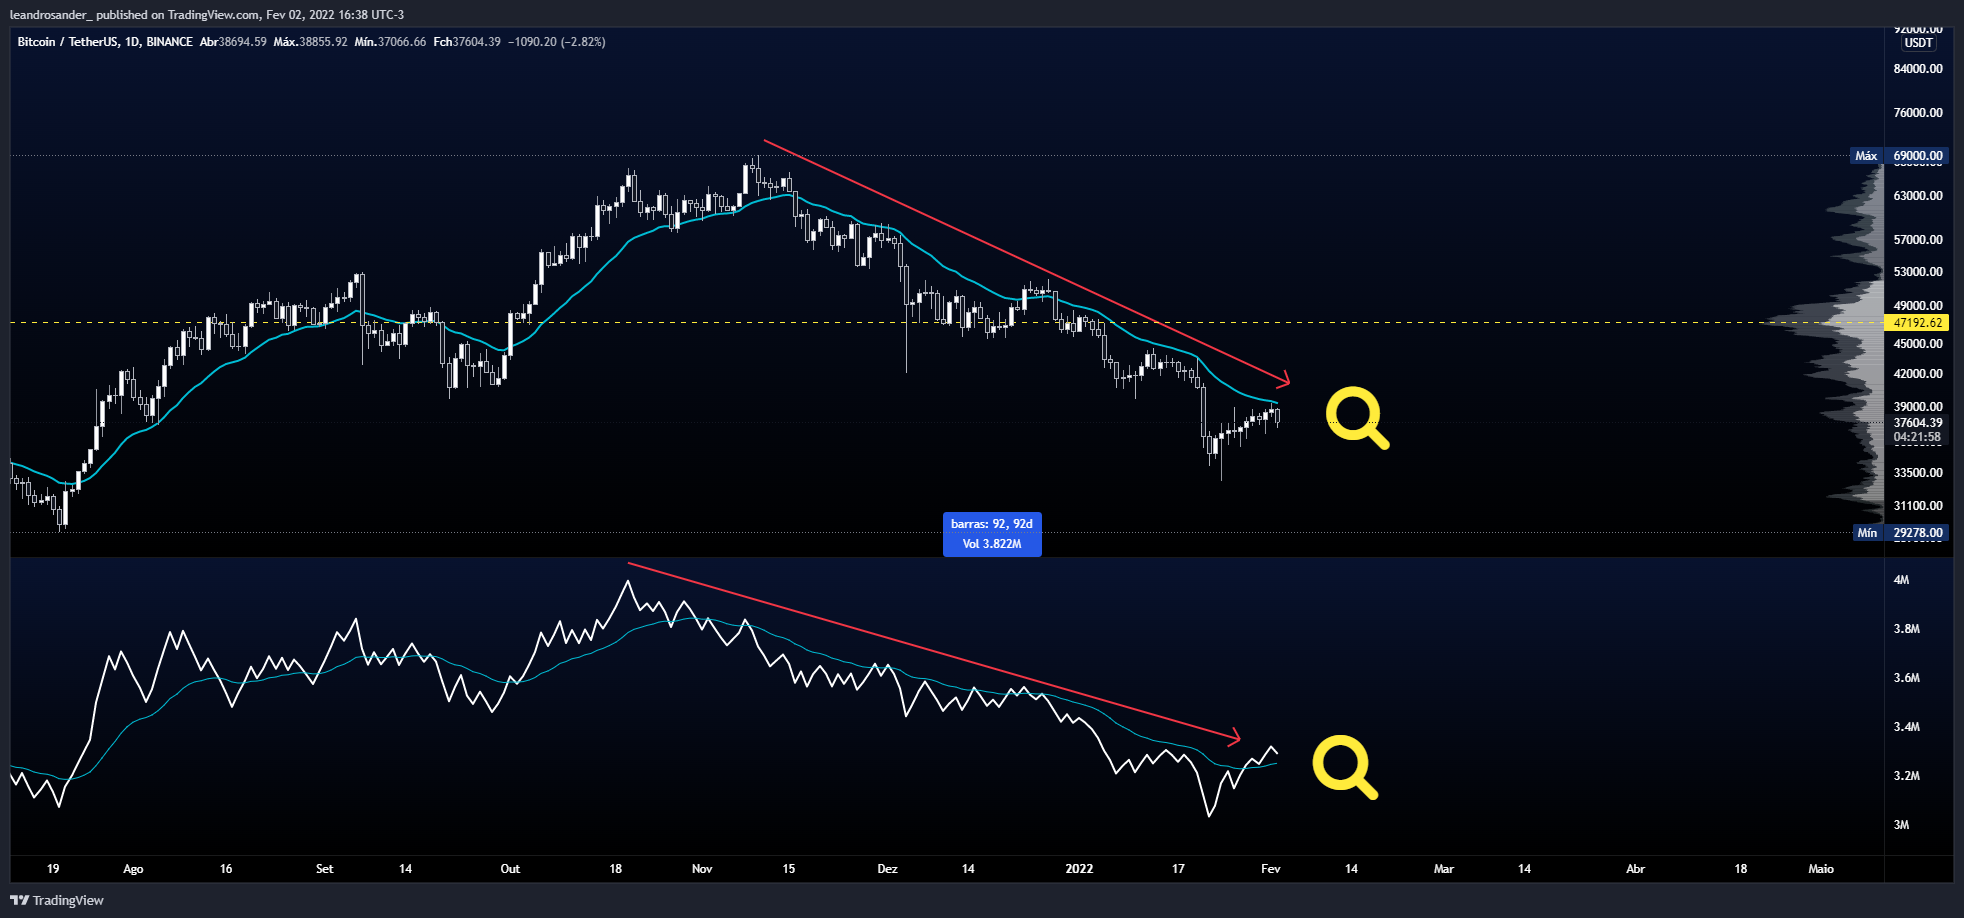Click the 57000.00 price axis label
The width and height of the screenshot is (1964, 918).
tap(1917, 240)
